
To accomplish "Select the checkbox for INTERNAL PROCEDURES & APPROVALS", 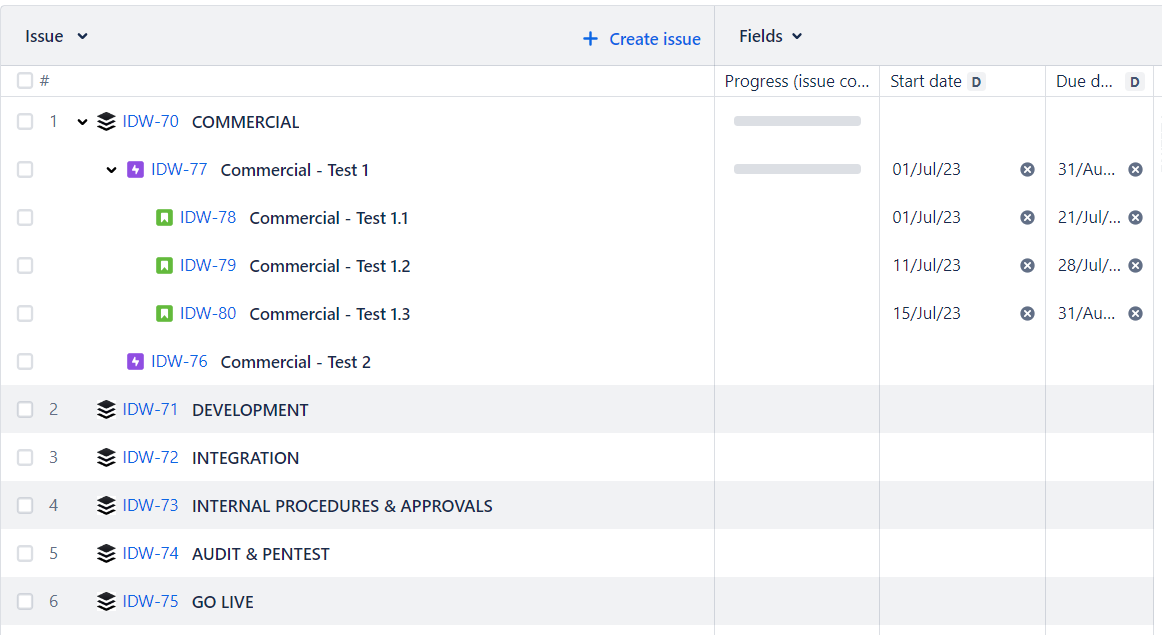I will pos(25,505).
